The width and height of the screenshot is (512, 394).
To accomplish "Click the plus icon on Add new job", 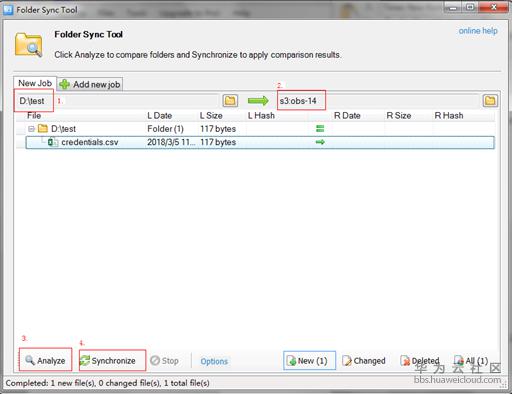I will [x=64, y=84].
